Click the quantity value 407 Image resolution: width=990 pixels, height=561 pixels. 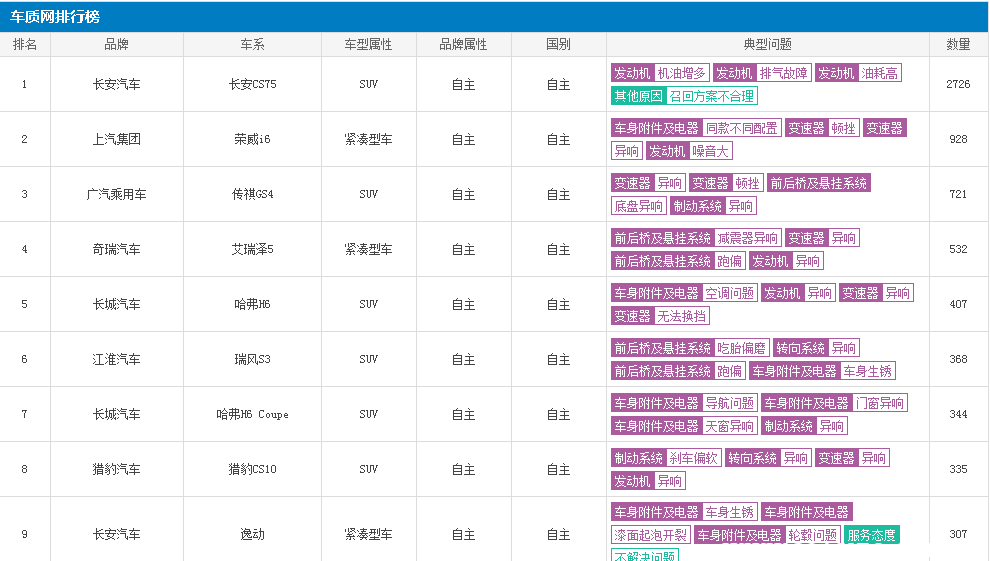(958, 304)
